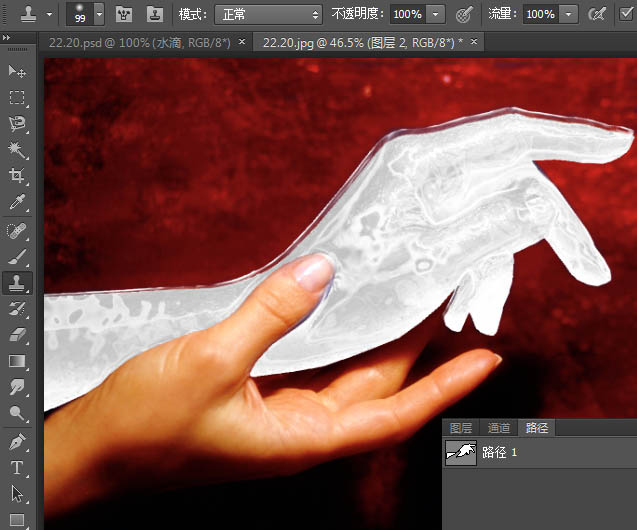Select the Clone Stamp tool in toolbox
The image size is (637, 530).
point(17,283)
